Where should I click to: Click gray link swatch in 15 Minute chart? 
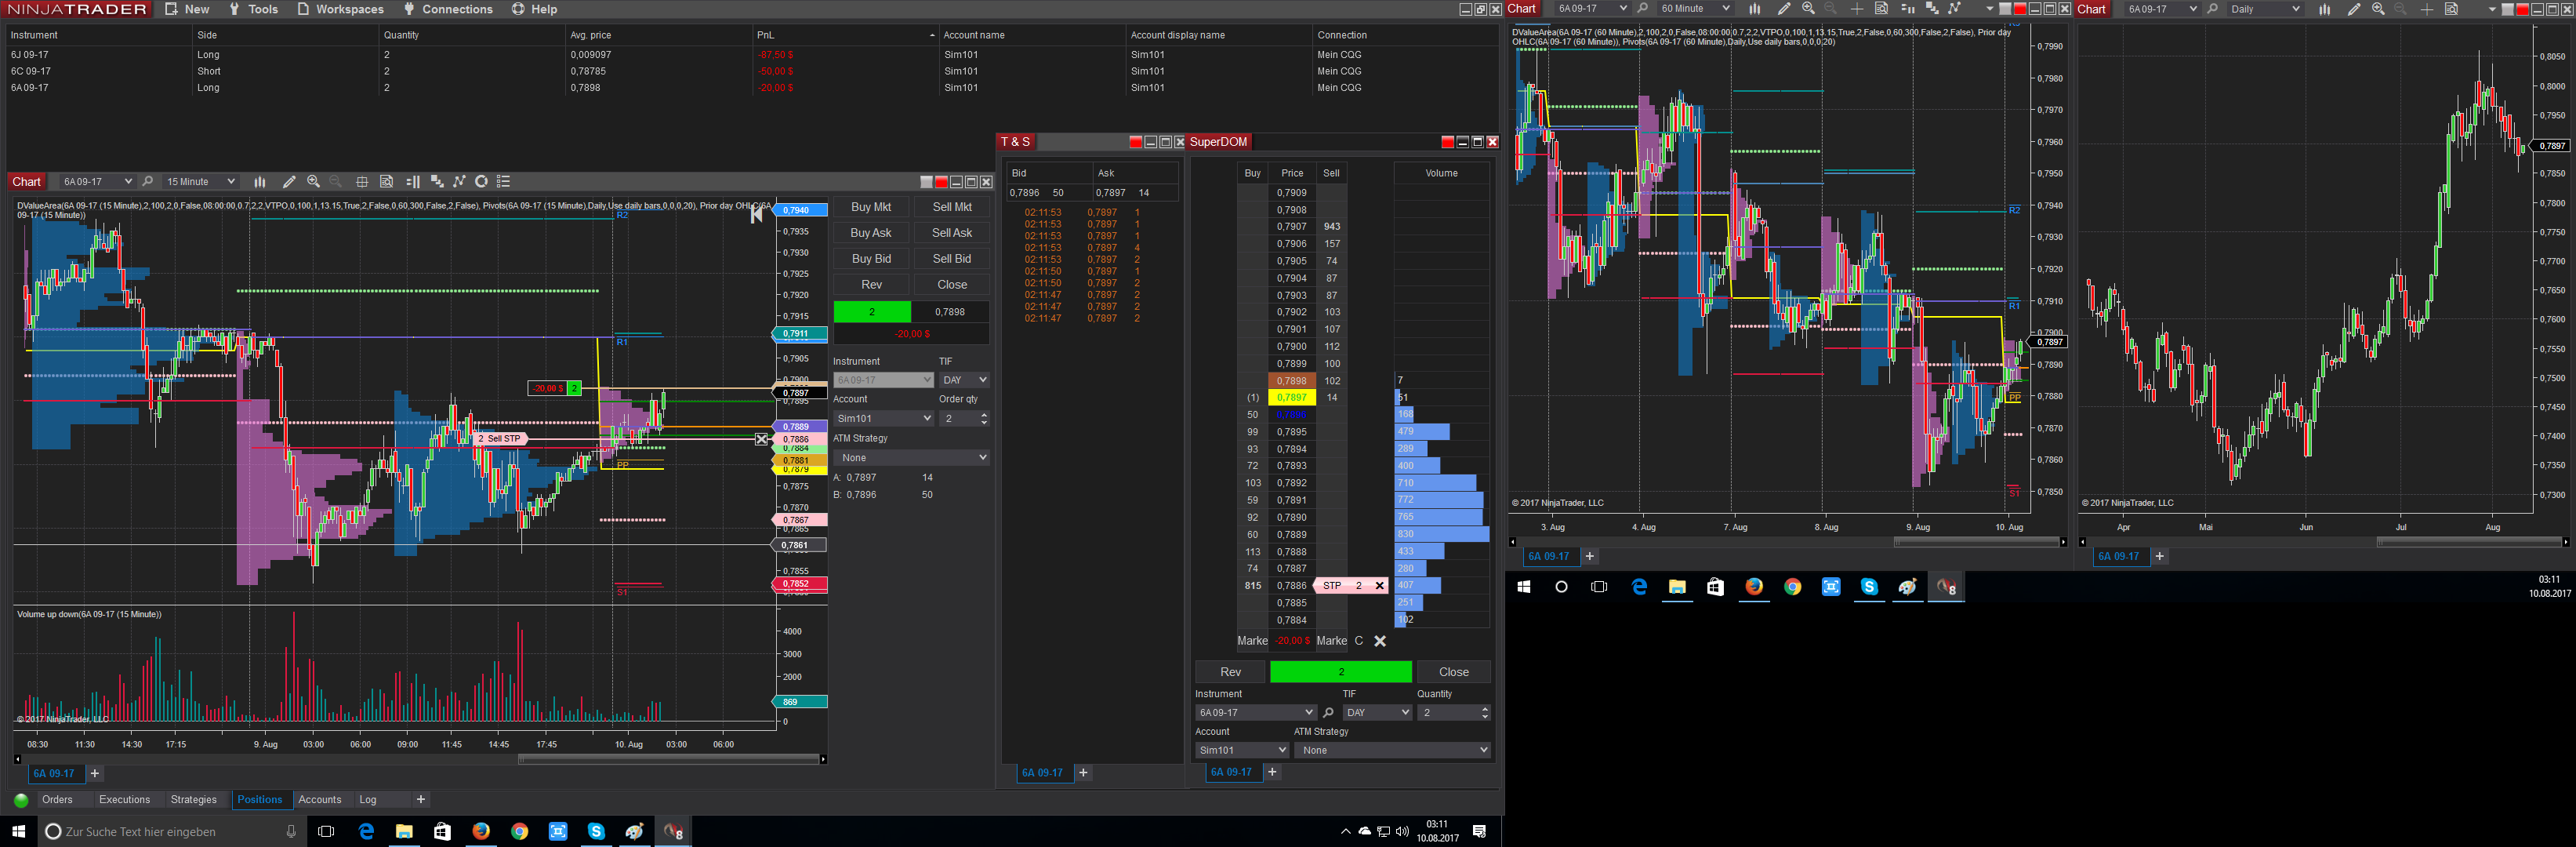pyautogui.click(x=926, y=182)
